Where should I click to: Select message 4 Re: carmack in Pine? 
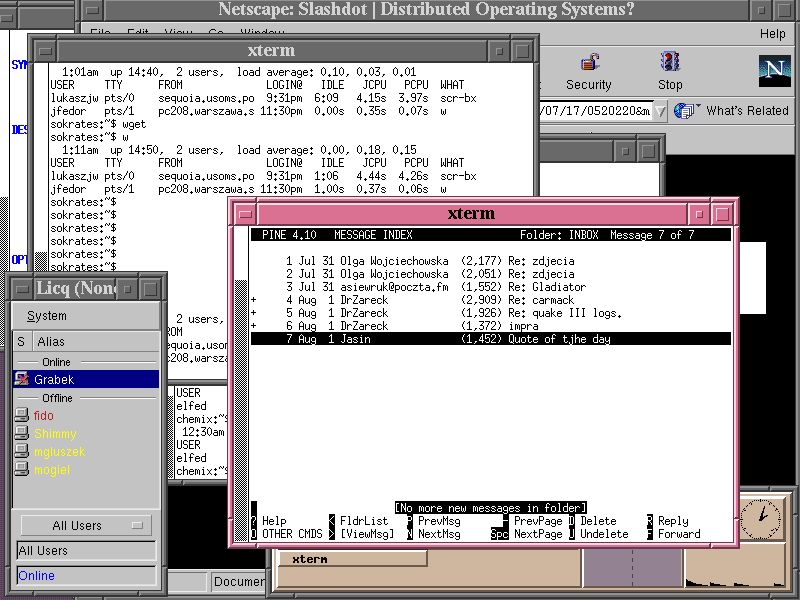490,300
